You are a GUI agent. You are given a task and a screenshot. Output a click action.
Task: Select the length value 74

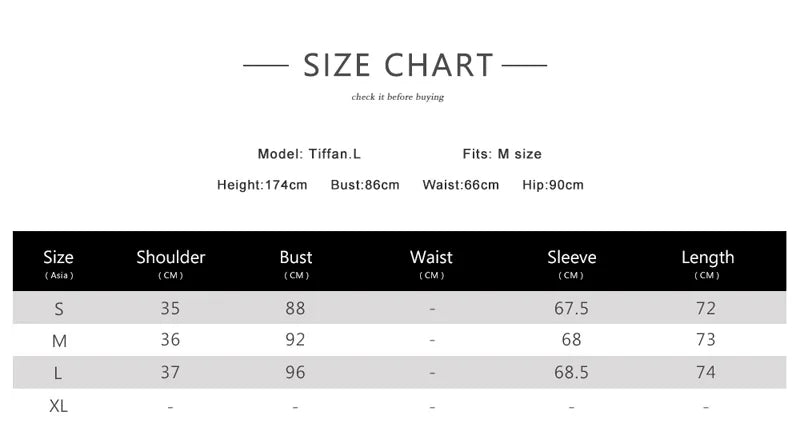706,373
